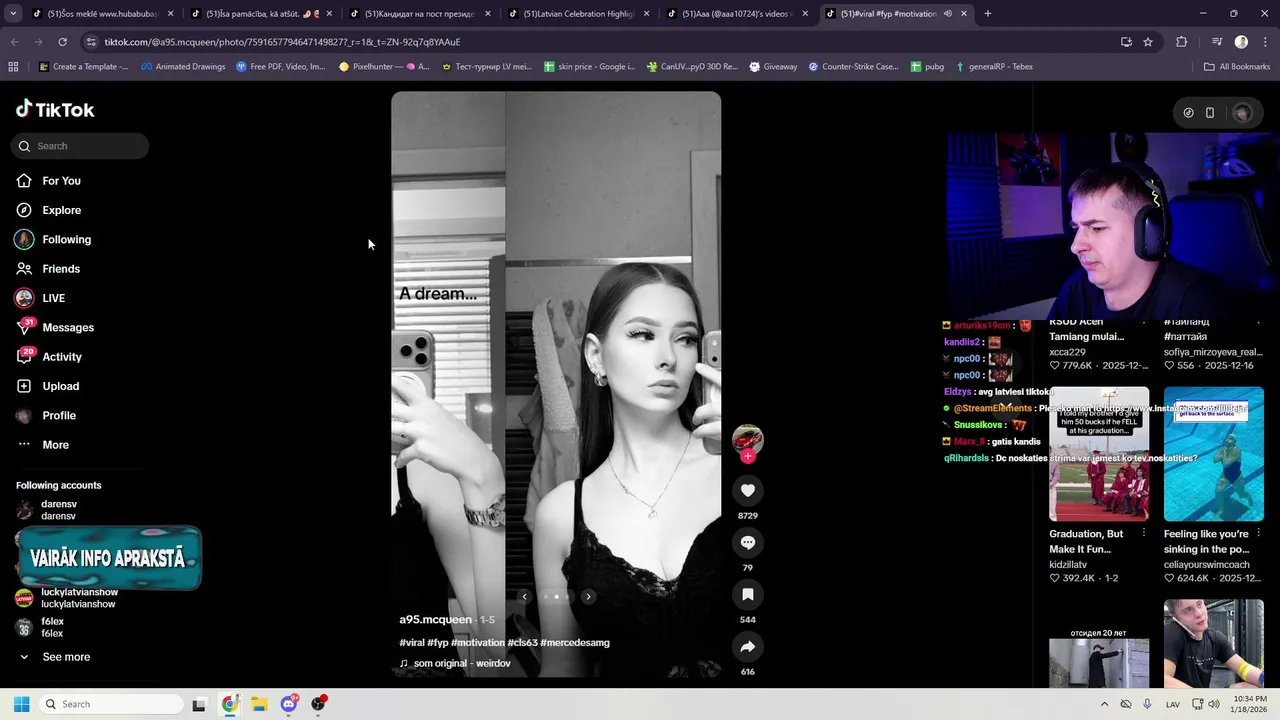This screenshot has height=720, width=1280.
Task: Open the Chrome extensions menu
Action: [x=1181, y=42]
